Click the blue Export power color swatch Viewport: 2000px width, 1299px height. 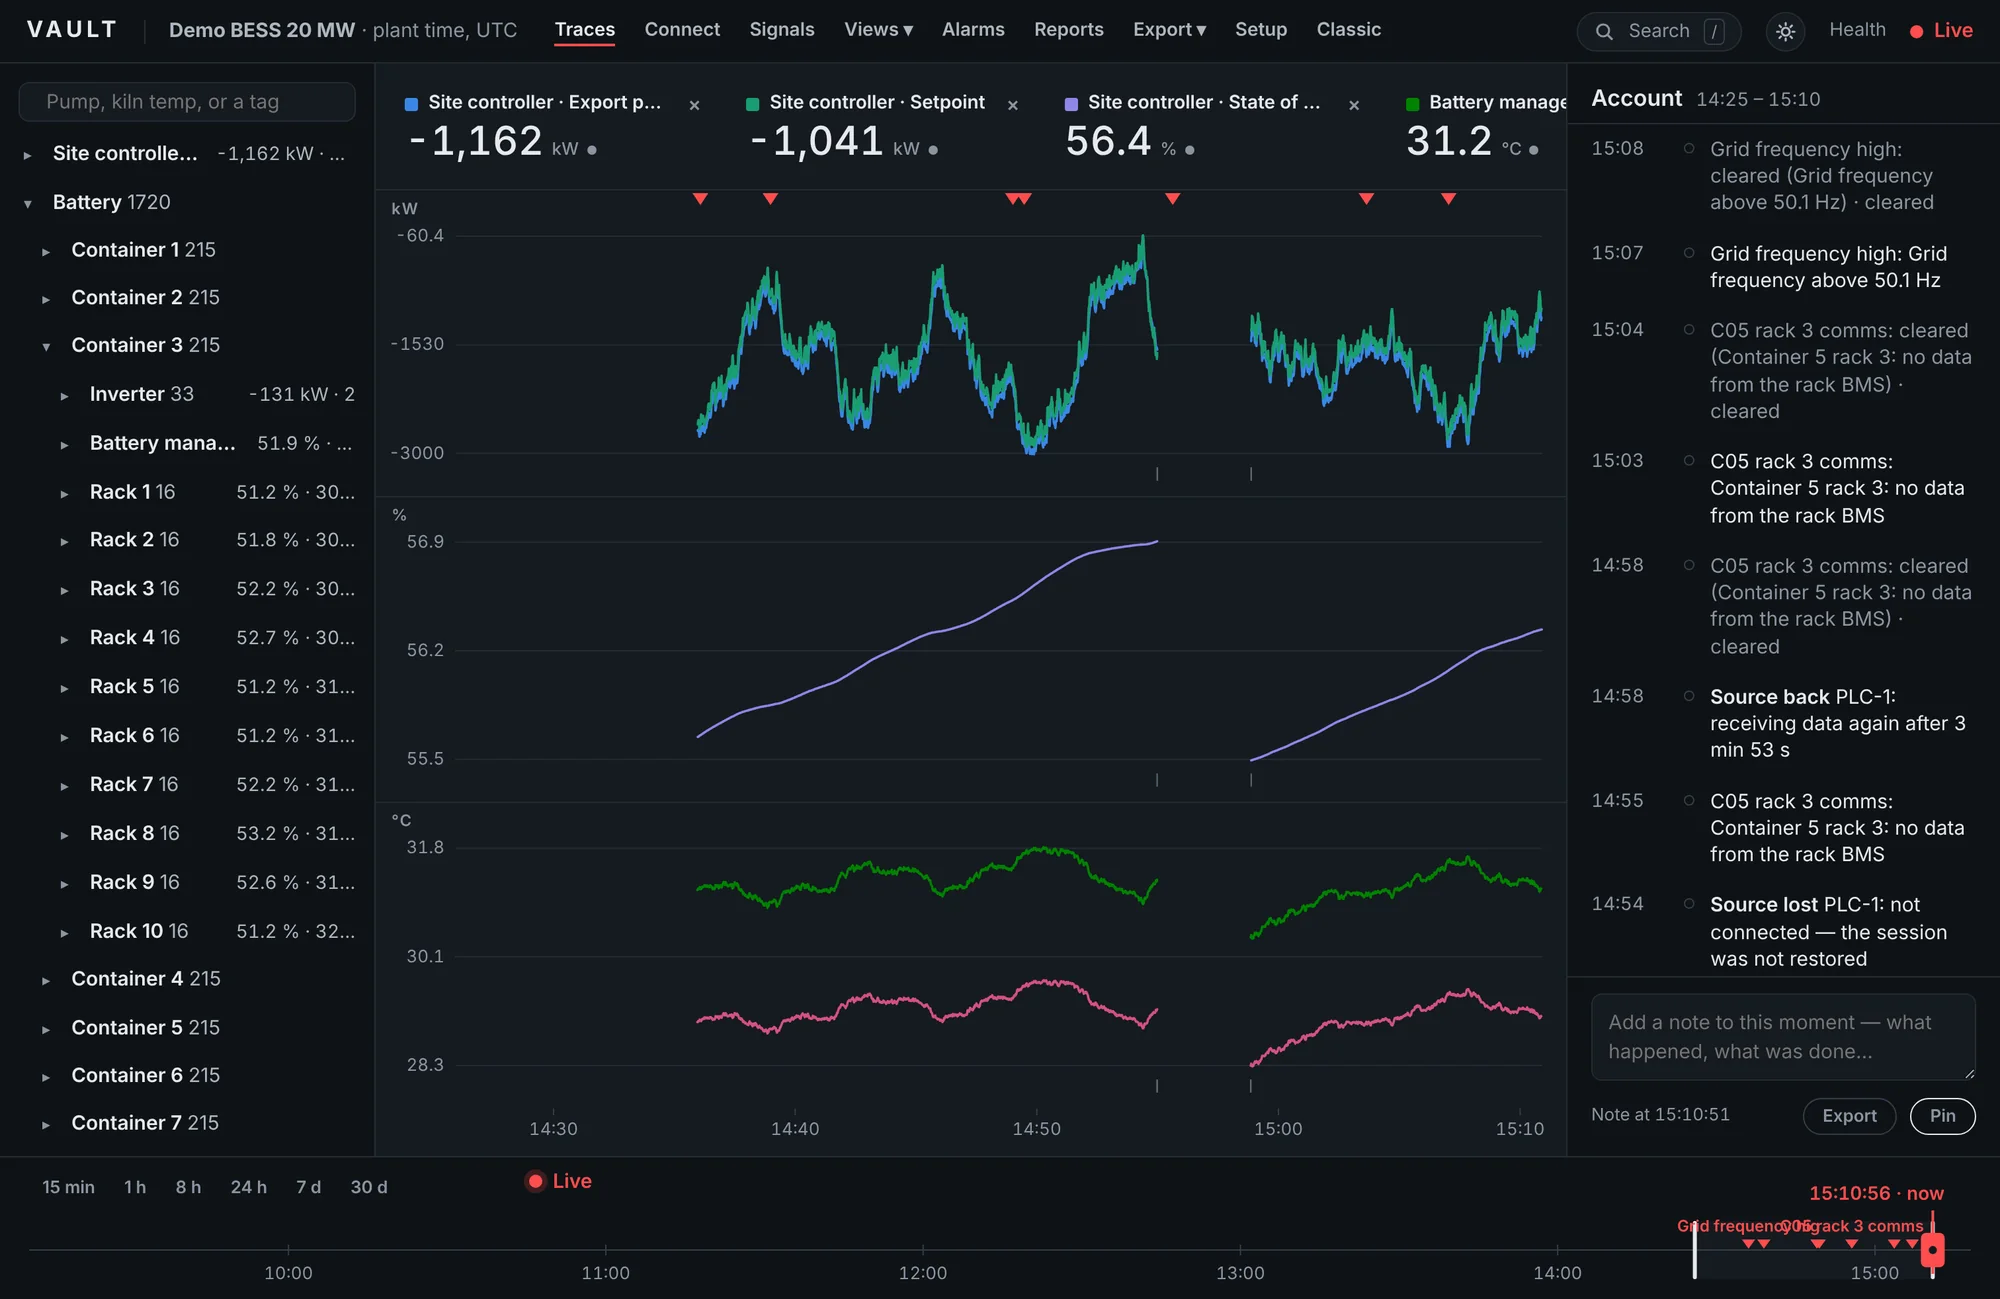(411, 104)
